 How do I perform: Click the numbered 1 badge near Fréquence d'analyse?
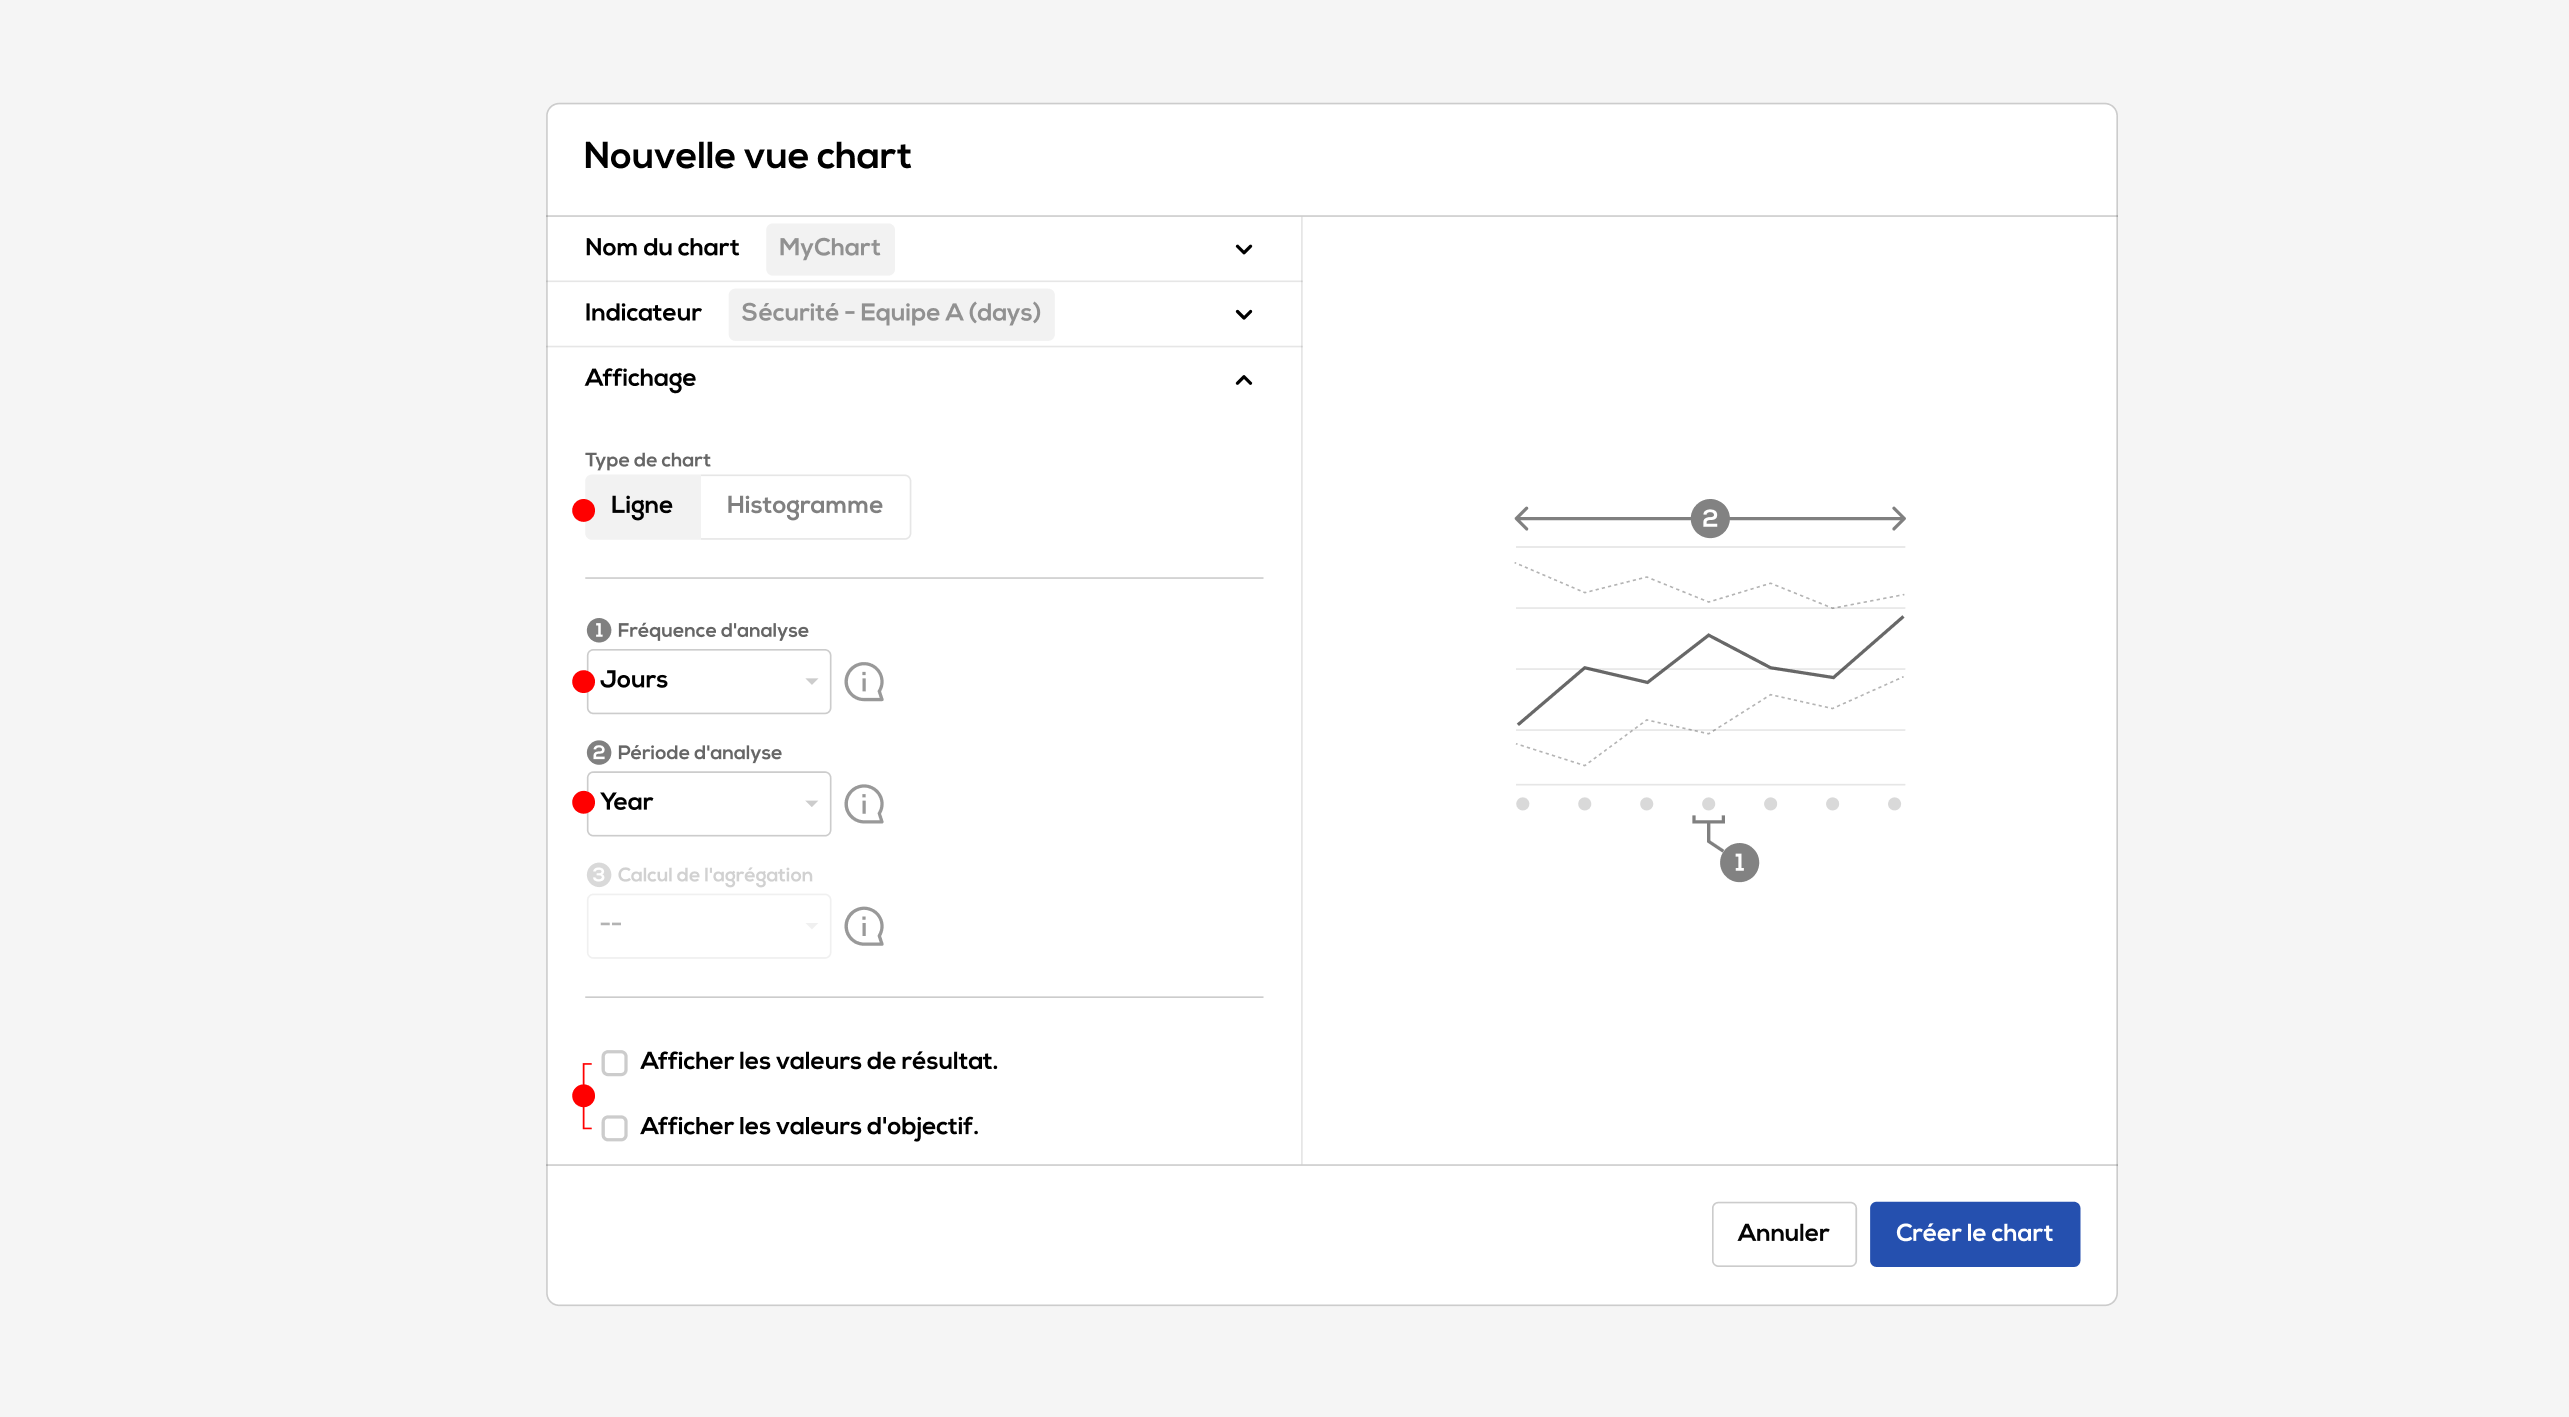pyautogui.click(x=598, y=630)
